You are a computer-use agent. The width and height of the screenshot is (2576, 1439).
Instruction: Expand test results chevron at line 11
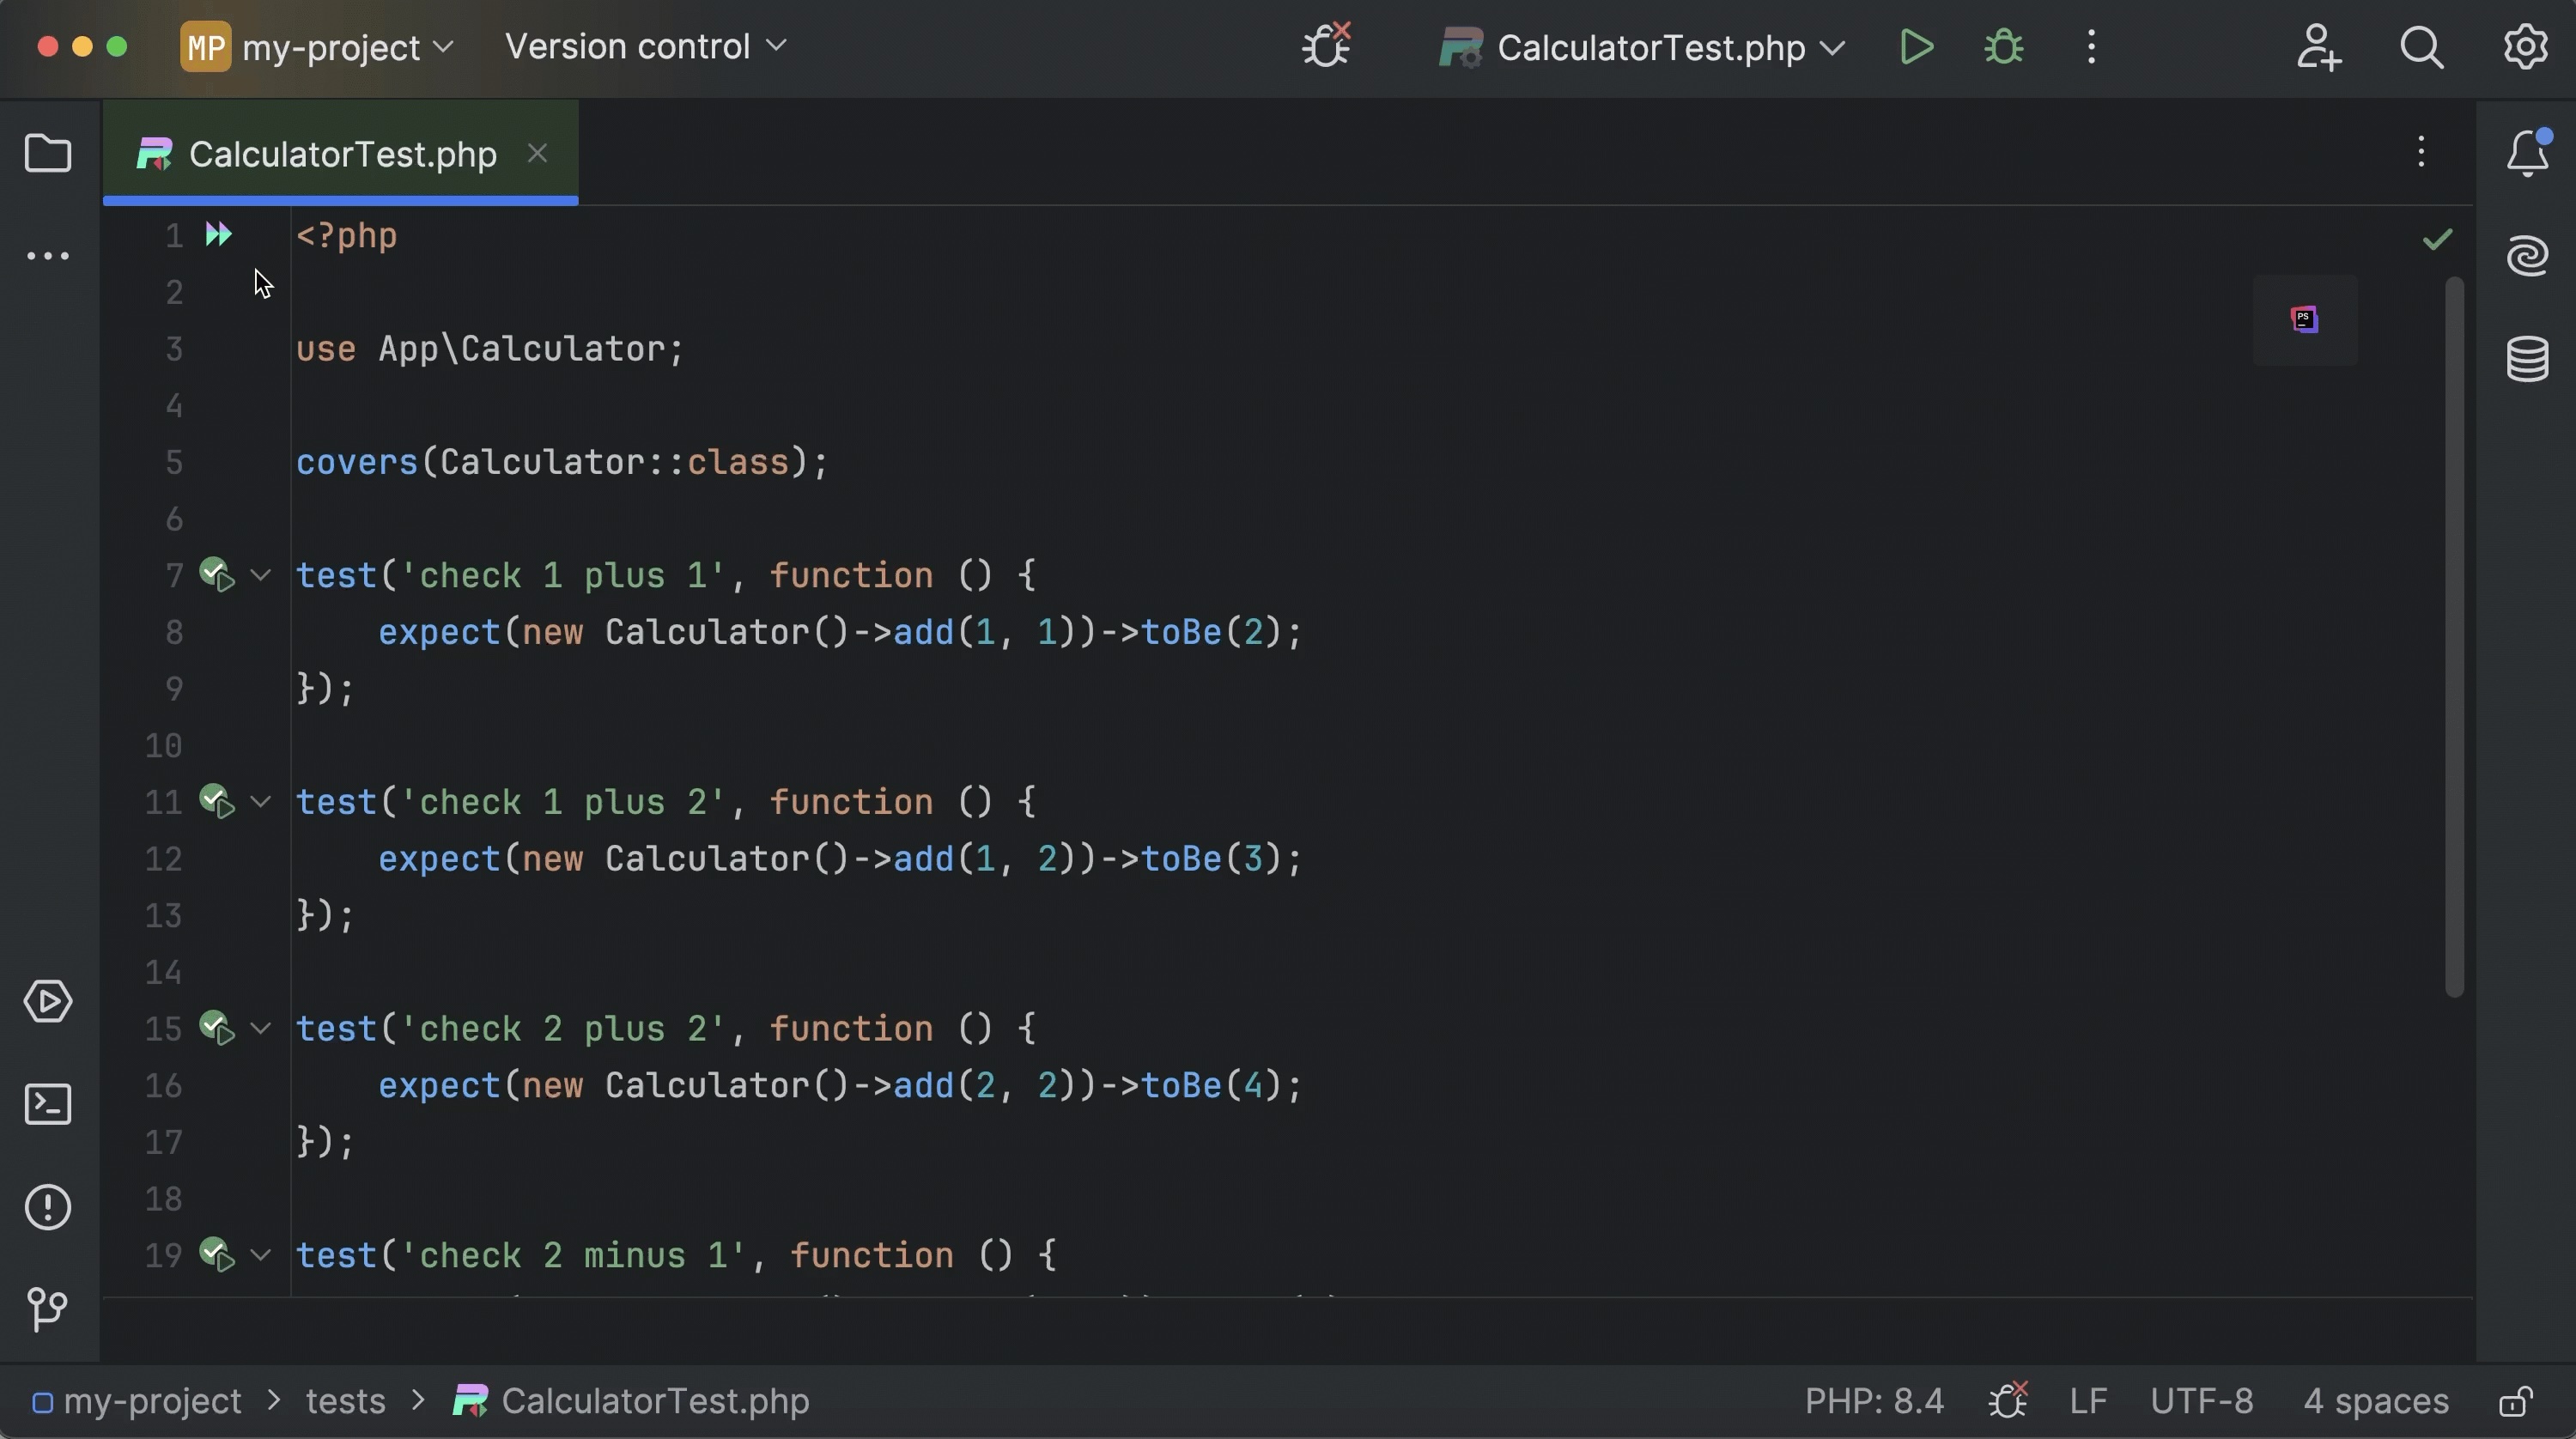coord(262,801)
